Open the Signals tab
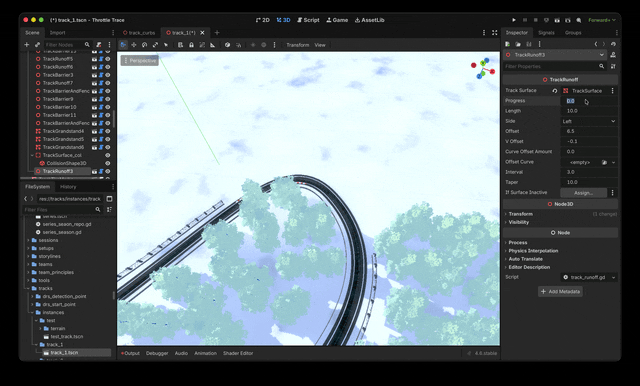The width and height of the screenshot is (640, 386). tap(546, 33)
